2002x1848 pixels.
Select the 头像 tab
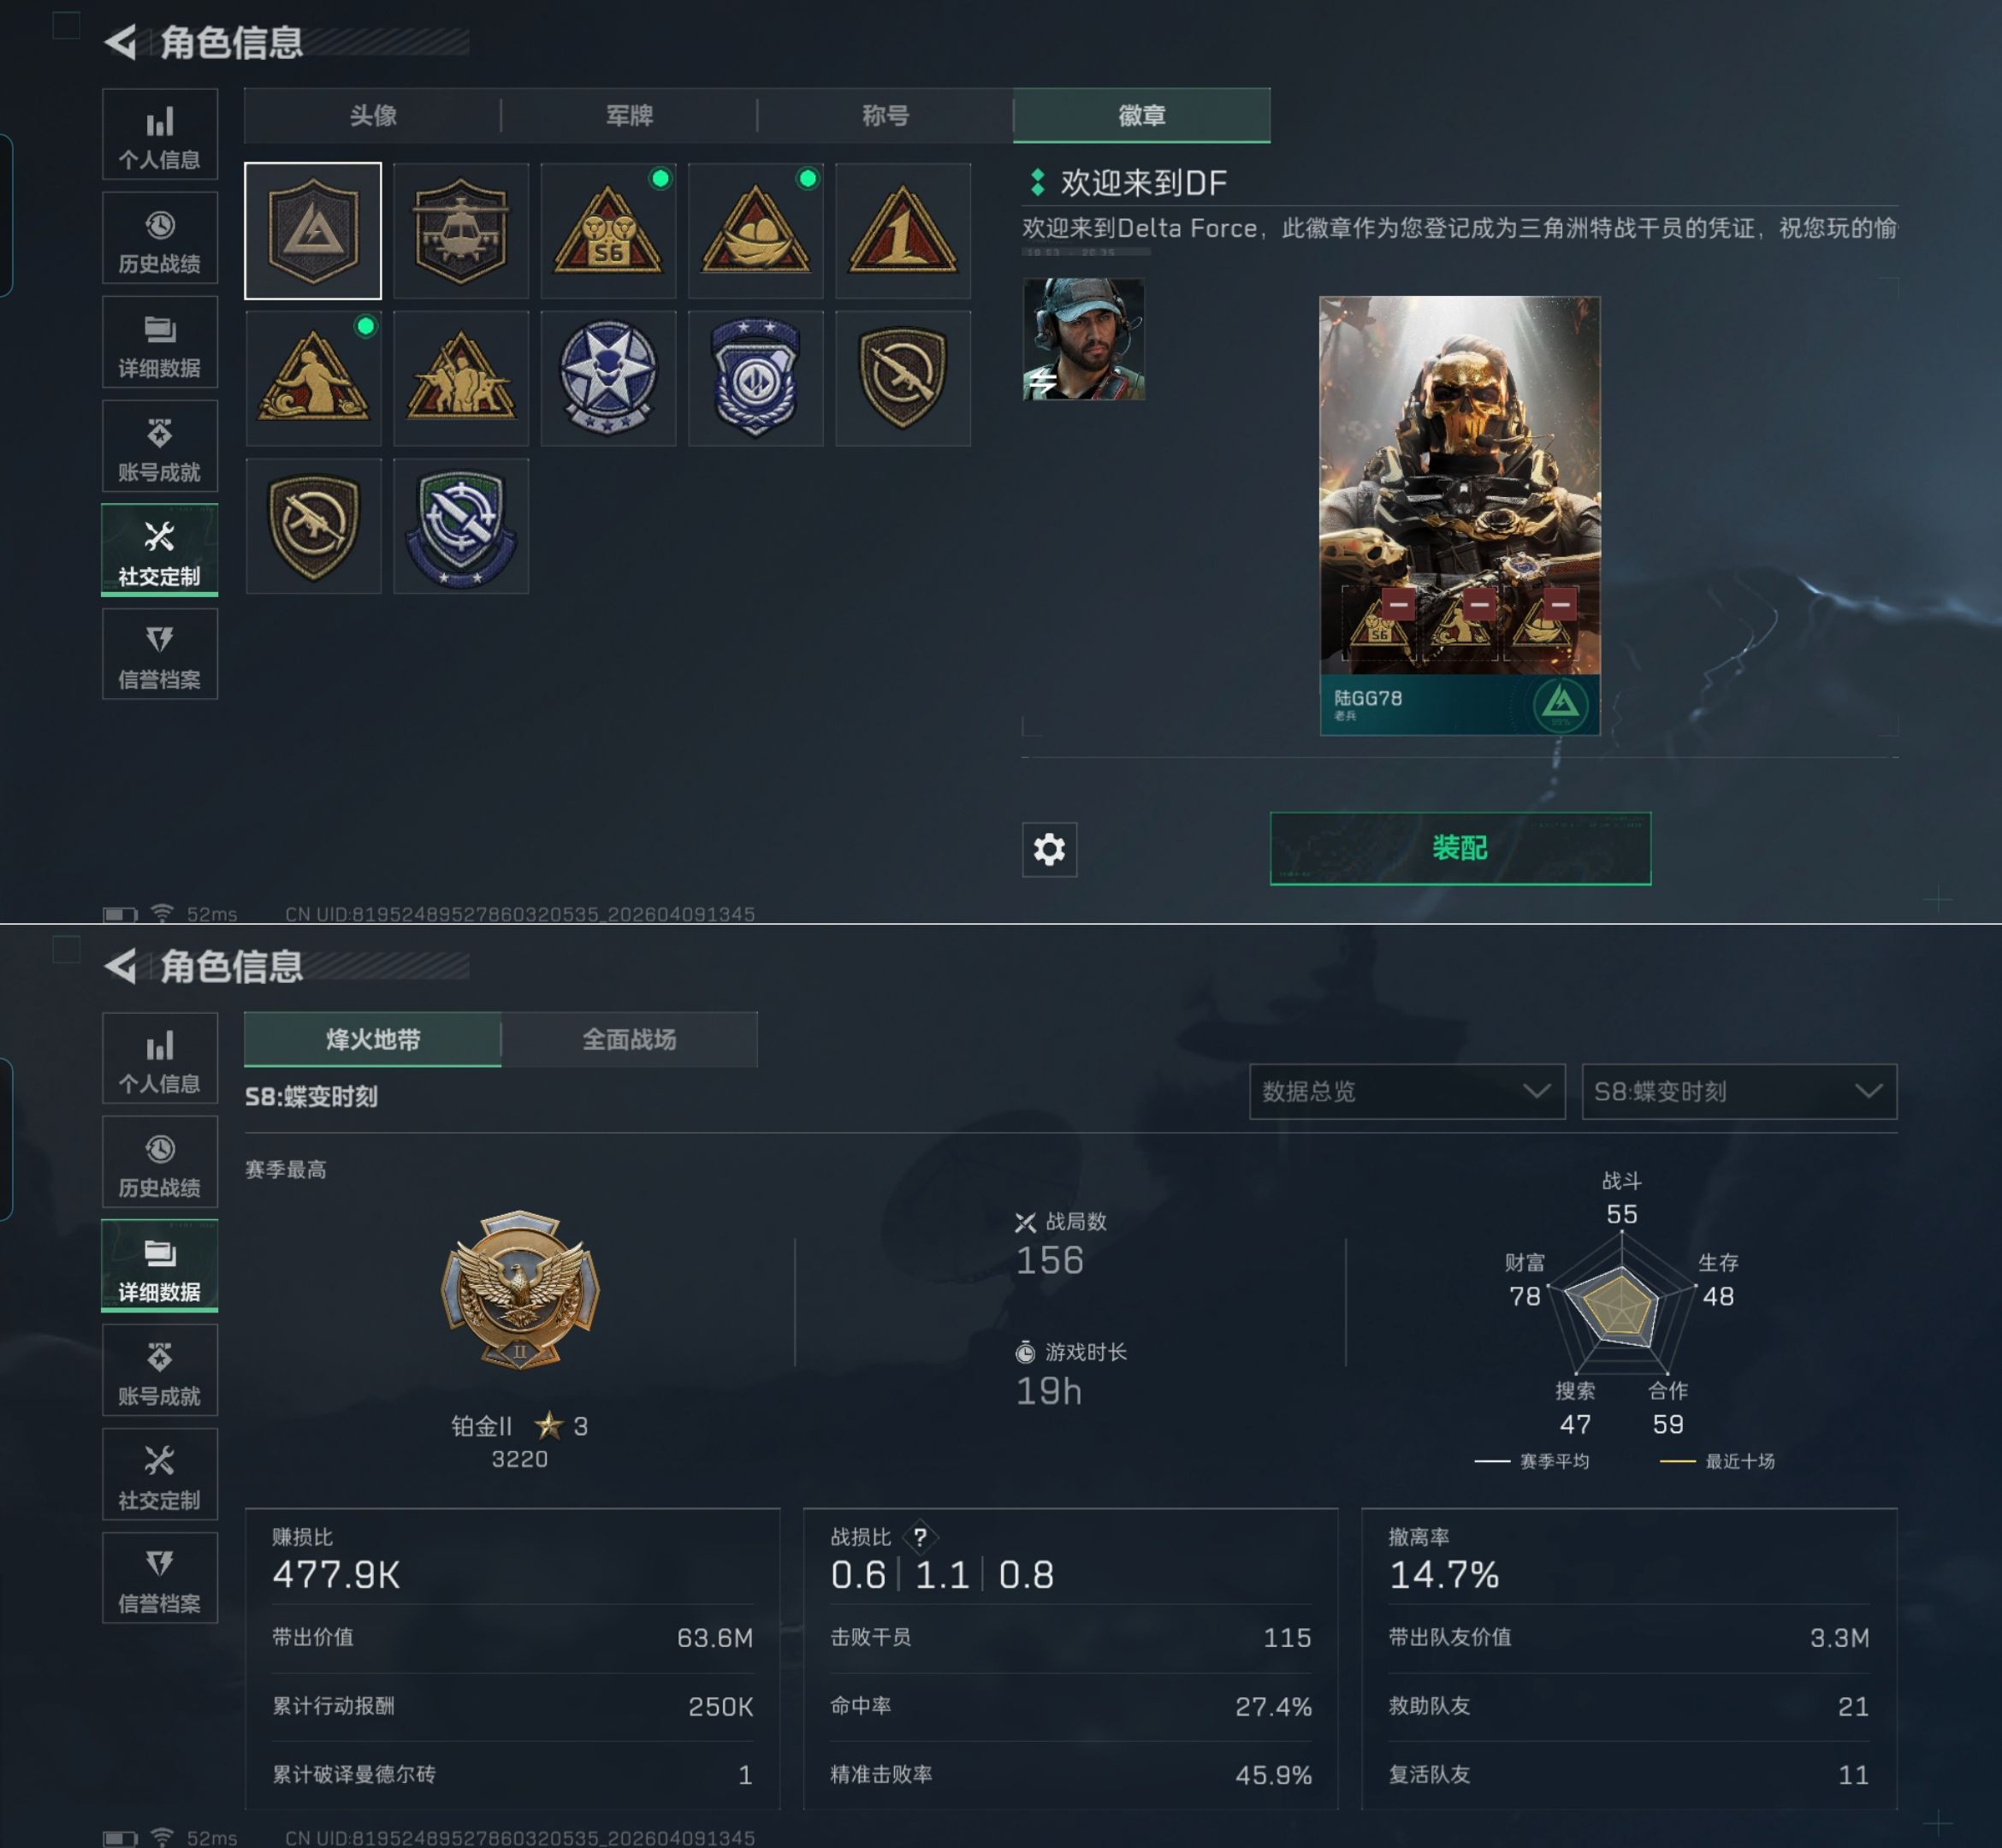click(373, 115)
